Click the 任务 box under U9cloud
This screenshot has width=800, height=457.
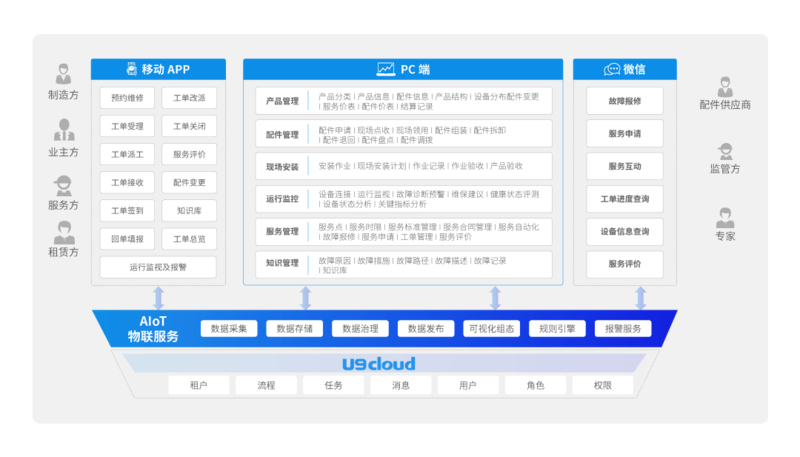333,385
